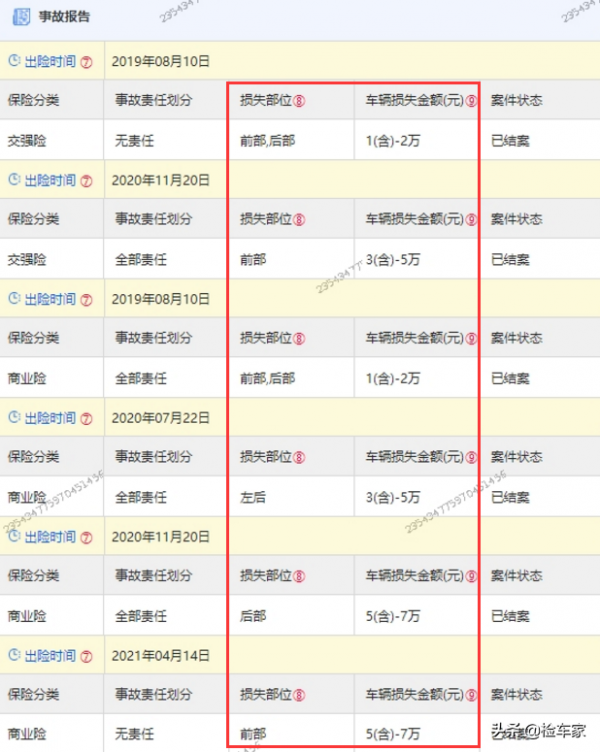Click the ⑧ icon in header above the 左后 row
This screenshot has height=752, width=600.
coord(299,458)
